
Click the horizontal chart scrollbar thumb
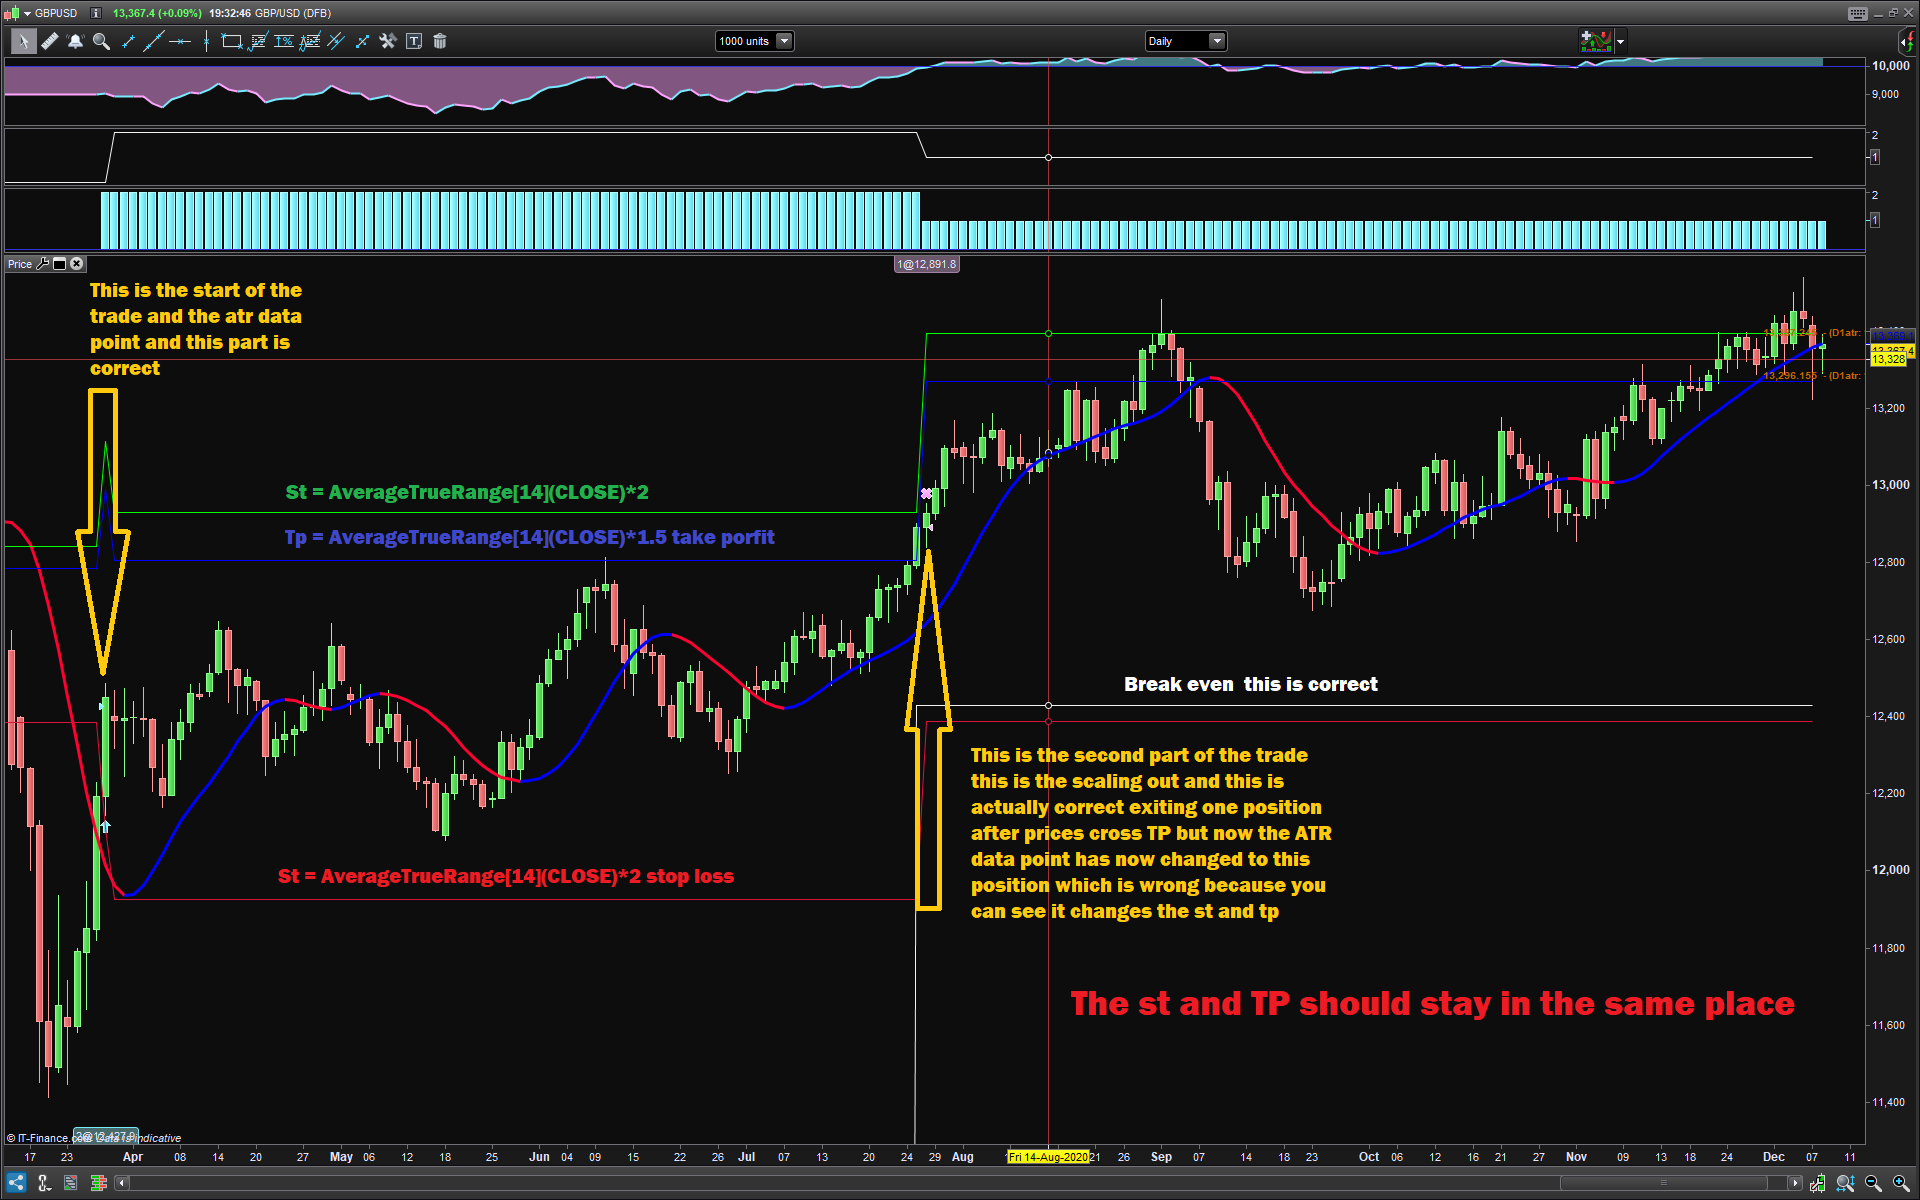pyautogui.click(x=1663, y=1183)
